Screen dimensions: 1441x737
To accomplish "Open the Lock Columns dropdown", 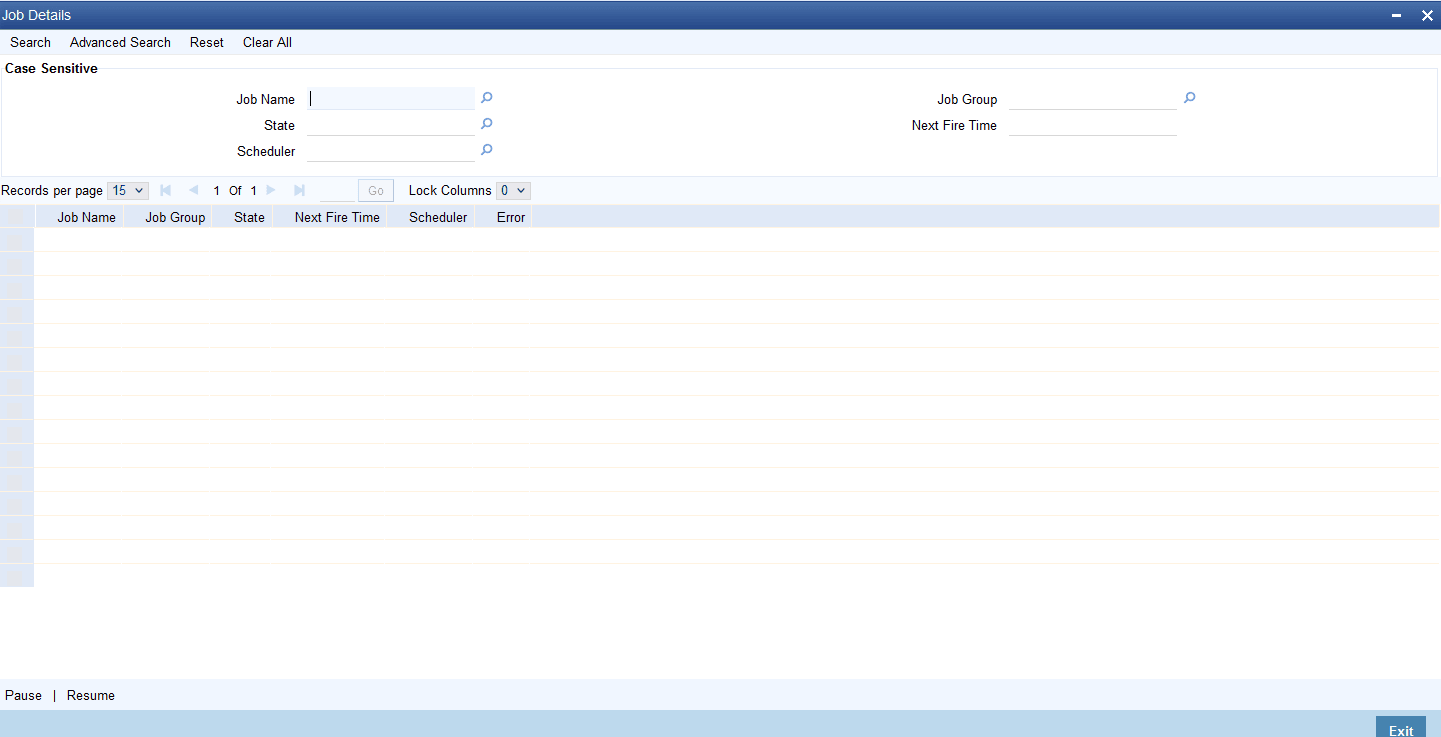I will [513, 190].
